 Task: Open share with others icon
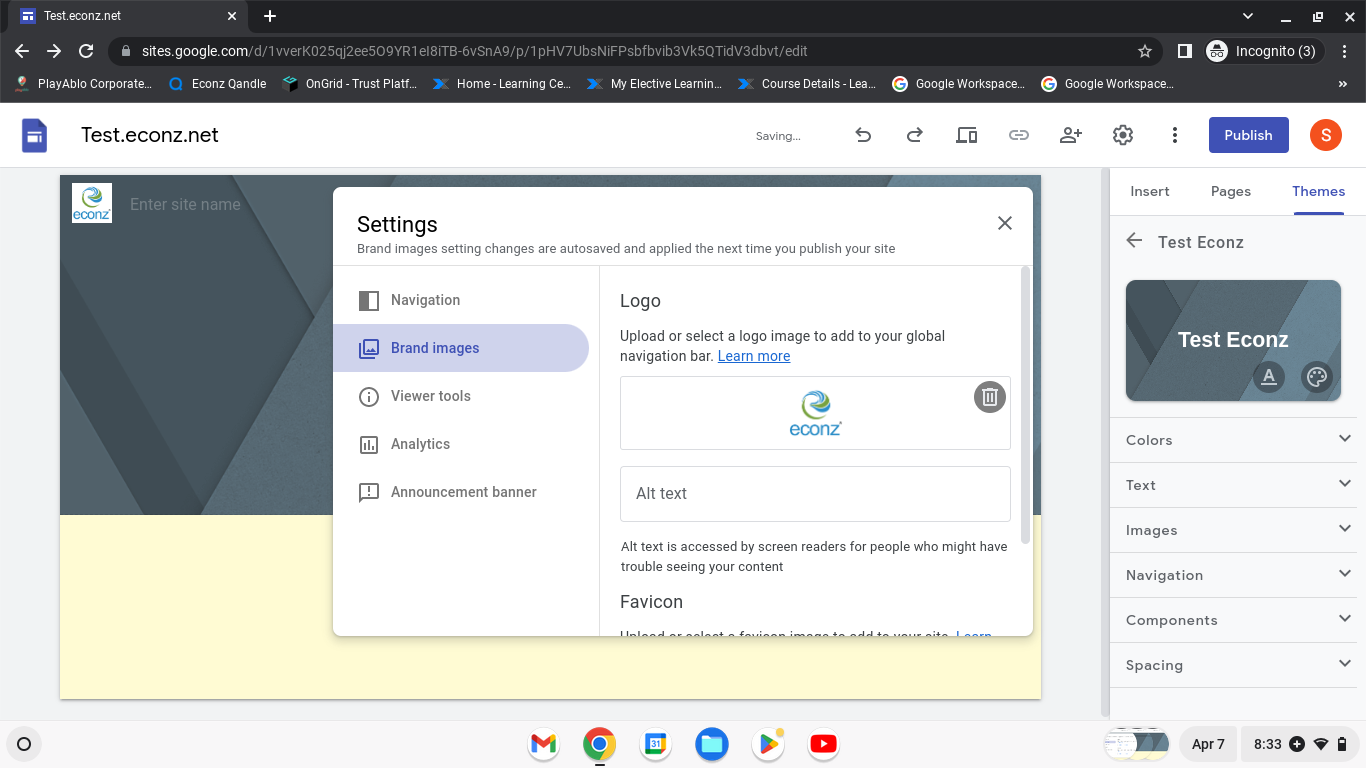tap(1071, 135)
